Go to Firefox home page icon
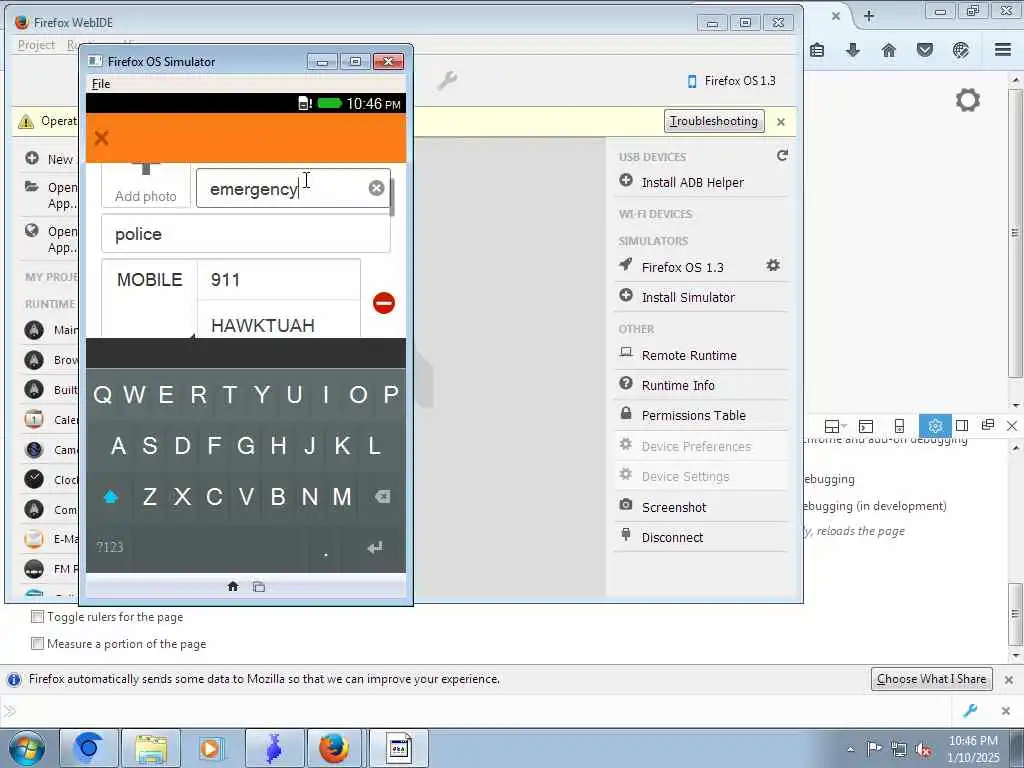The image size is (1024, 768). click(889, 50)
